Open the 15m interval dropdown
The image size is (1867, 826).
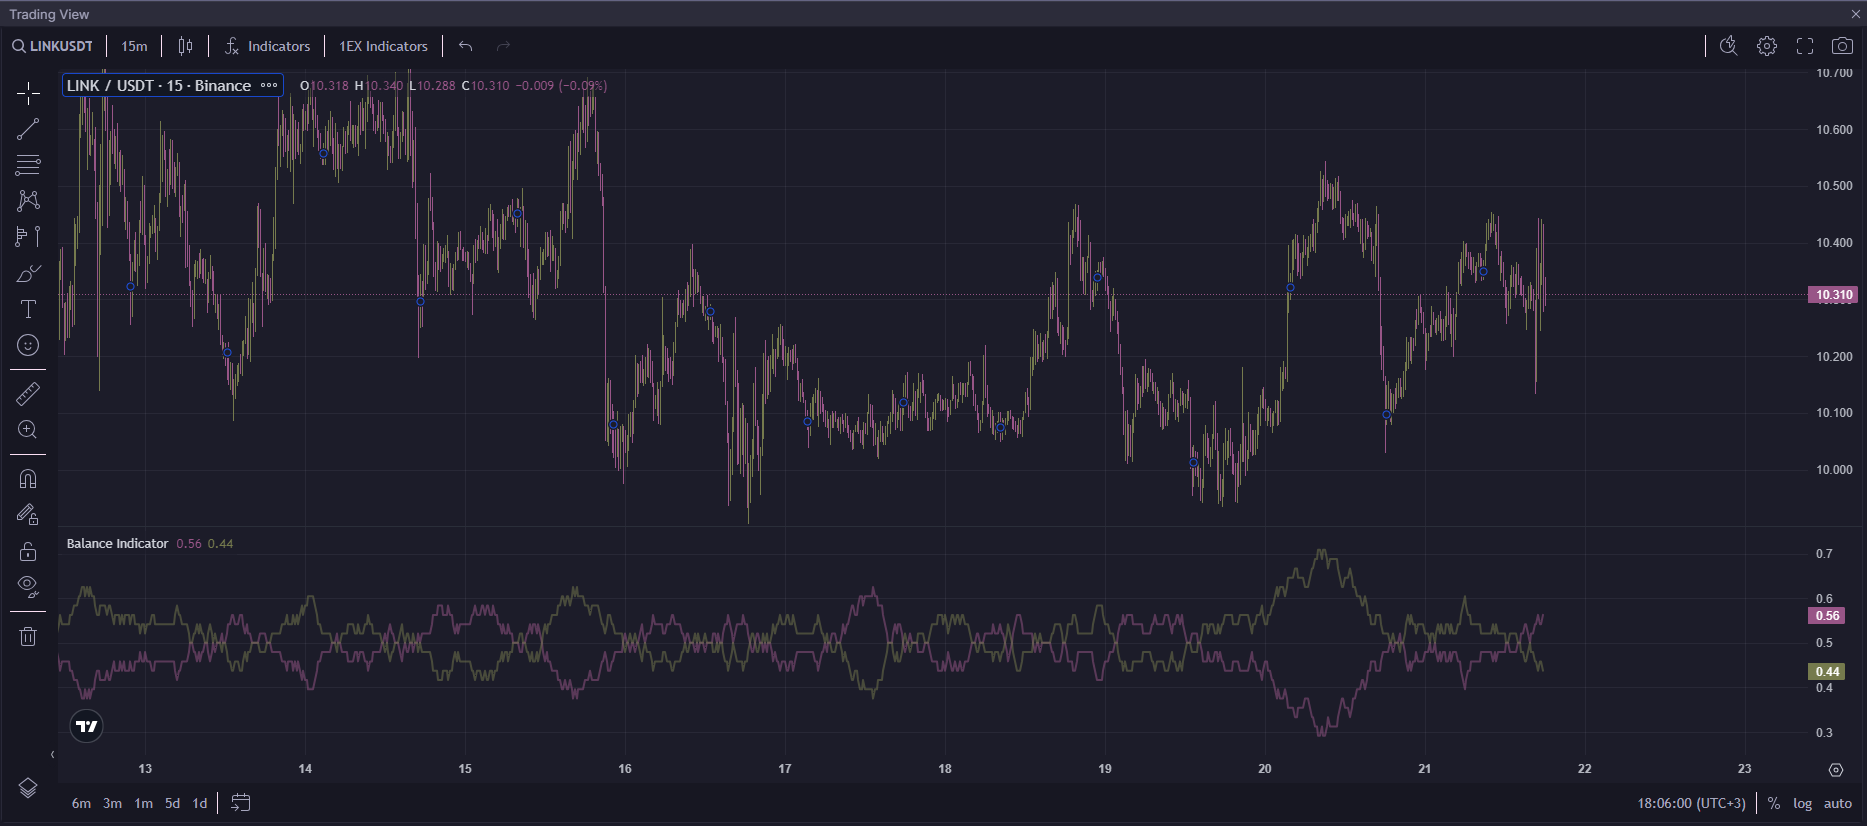(x=134, y=46)
